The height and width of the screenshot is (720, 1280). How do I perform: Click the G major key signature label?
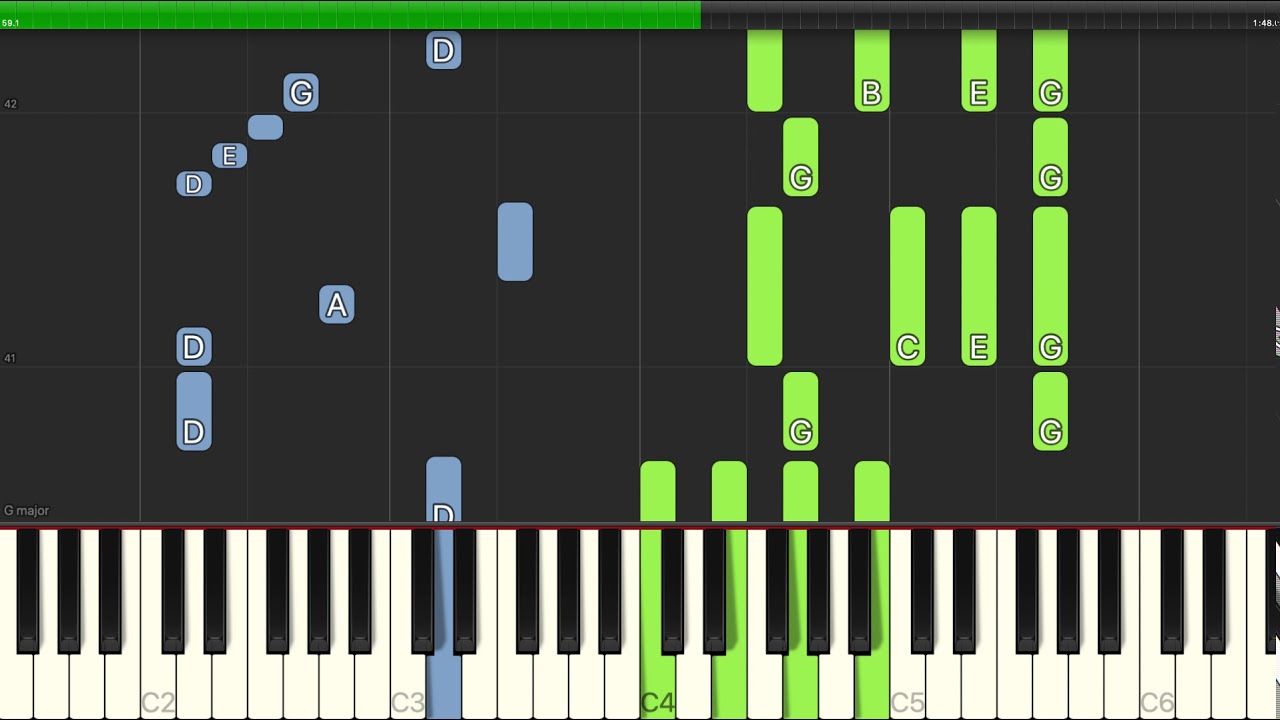click(26, 510)
